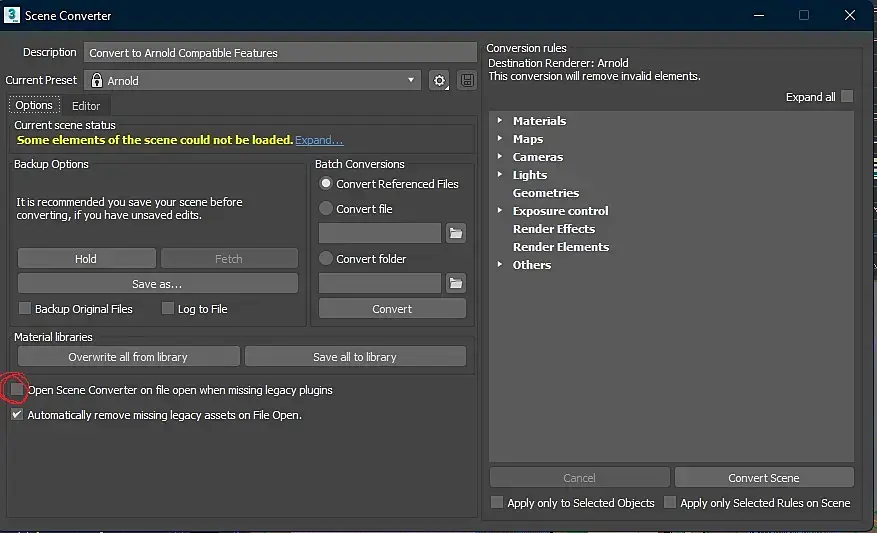The height and width of the screenshot is (533, 877).
Task: Click the preset settings gear icon
Action: [440, 81]
